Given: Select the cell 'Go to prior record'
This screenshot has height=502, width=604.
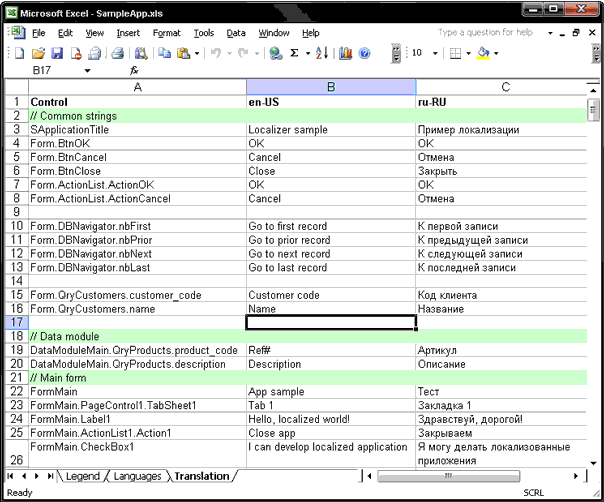Looking at the screenshot, I should [331, 240].
